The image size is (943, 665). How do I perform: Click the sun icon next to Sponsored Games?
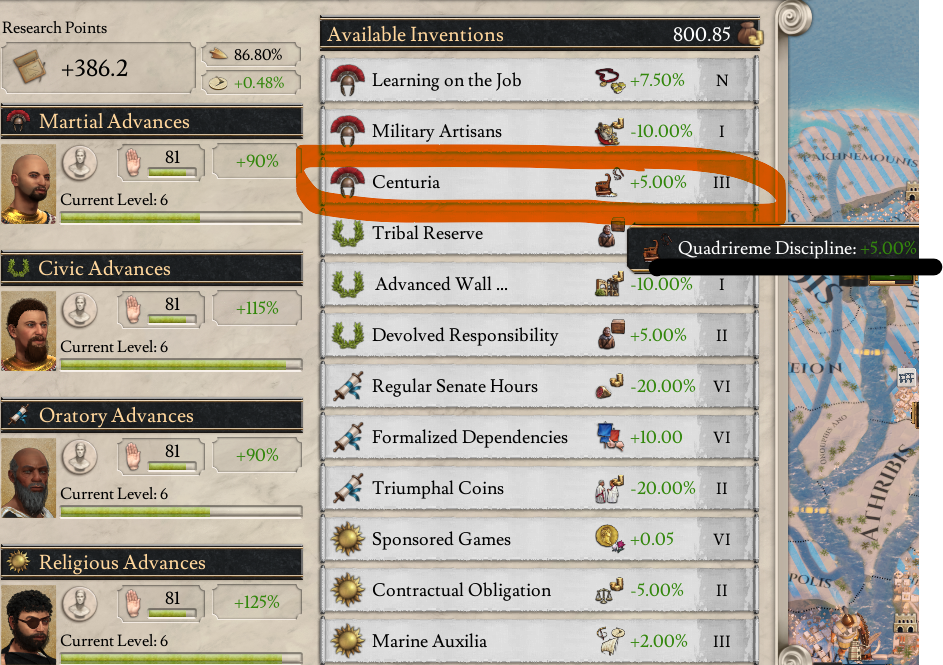(x=347, y=539)
